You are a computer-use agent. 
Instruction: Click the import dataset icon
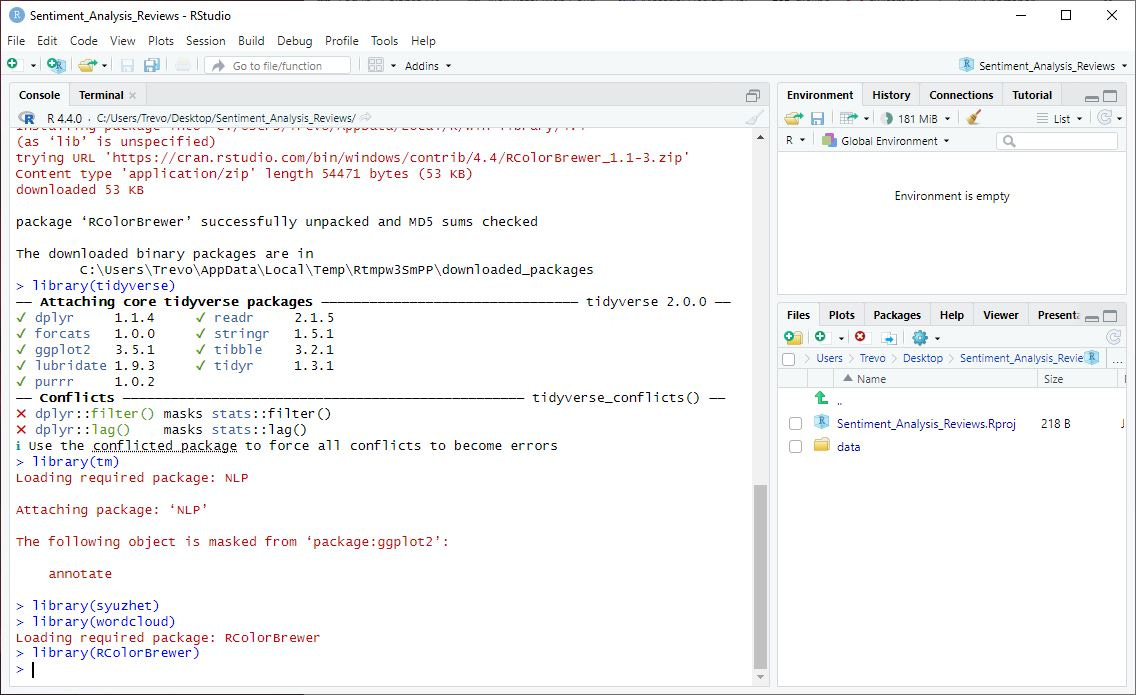(x=848, y=118)
